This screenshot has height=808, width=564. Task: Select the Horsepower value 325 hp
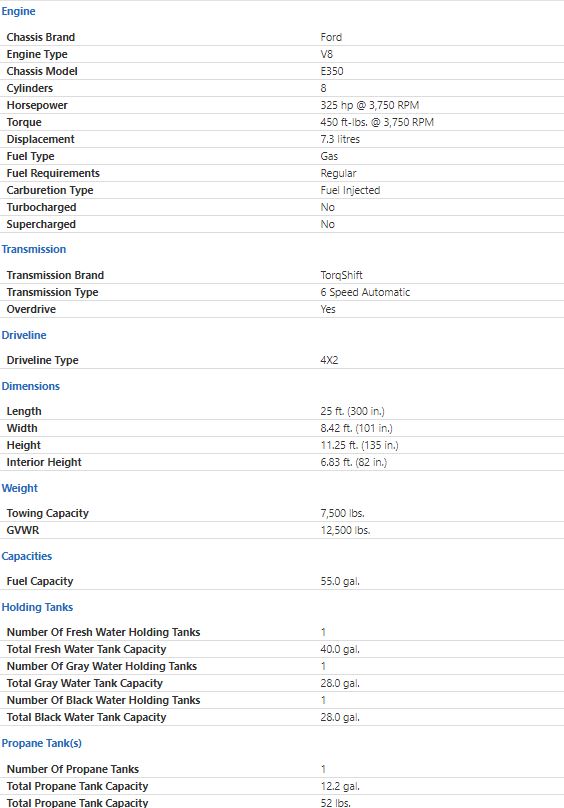tap(370, 105)
